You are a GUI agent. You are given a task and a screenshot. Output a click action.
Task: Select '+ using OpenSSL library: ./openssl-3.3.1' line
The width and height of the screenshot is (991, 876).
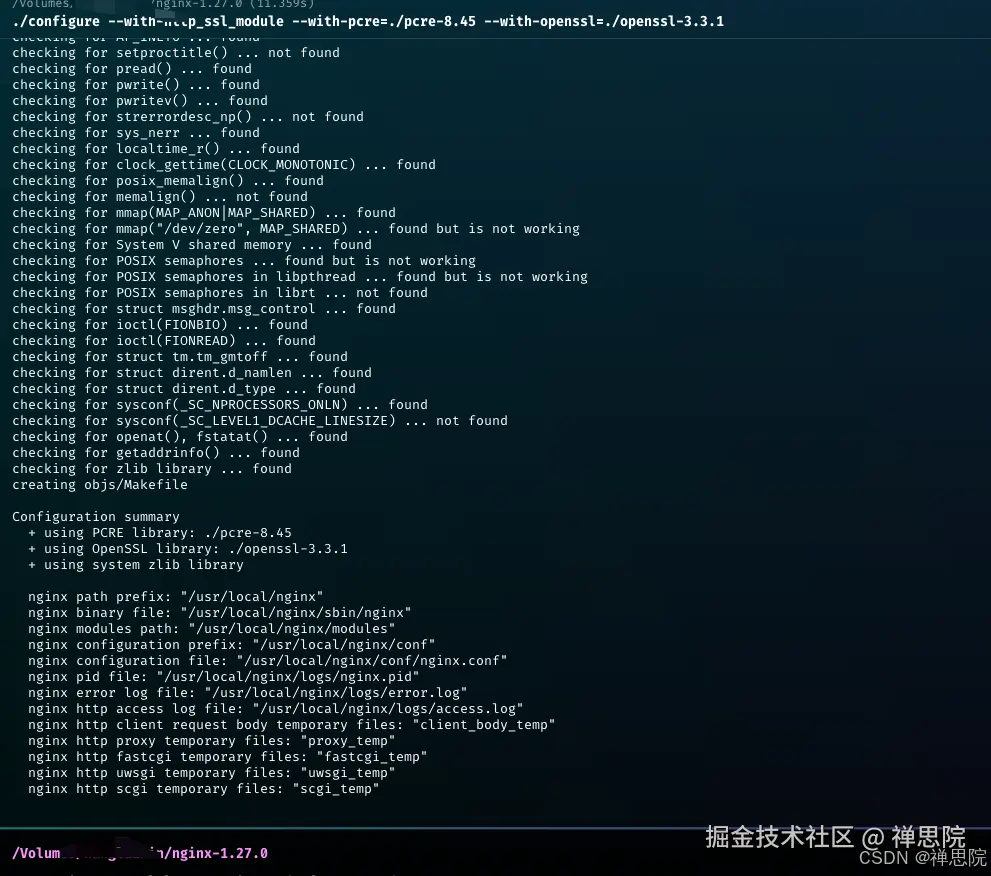[x=188, y=549]
